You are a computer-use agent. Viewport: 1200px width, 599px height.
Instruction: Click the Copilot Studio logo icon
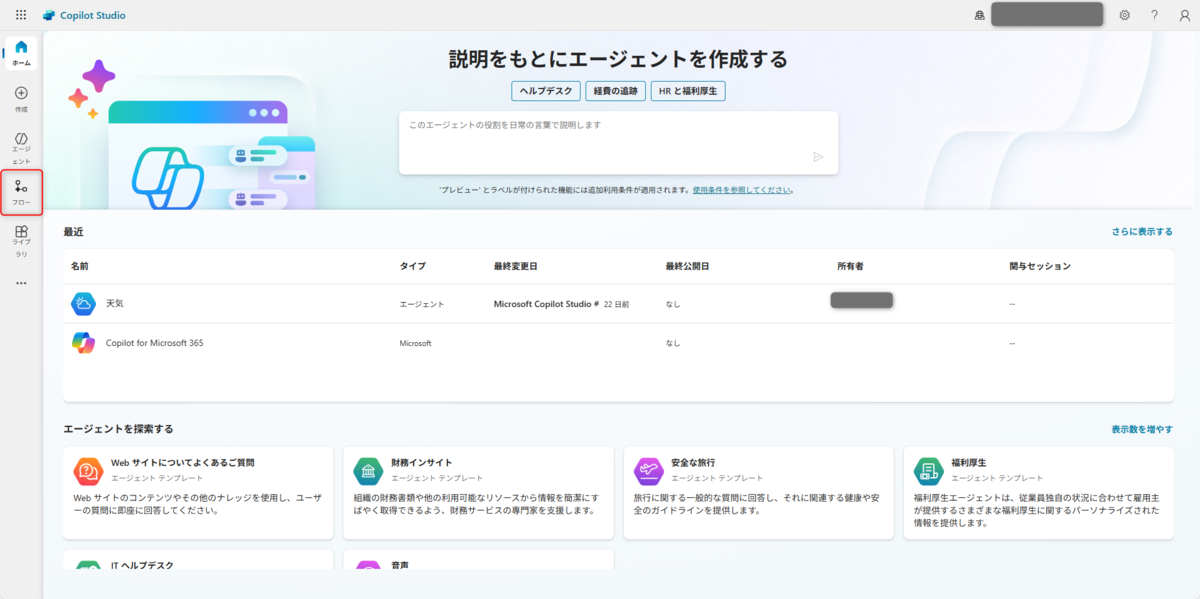[49, 15]
